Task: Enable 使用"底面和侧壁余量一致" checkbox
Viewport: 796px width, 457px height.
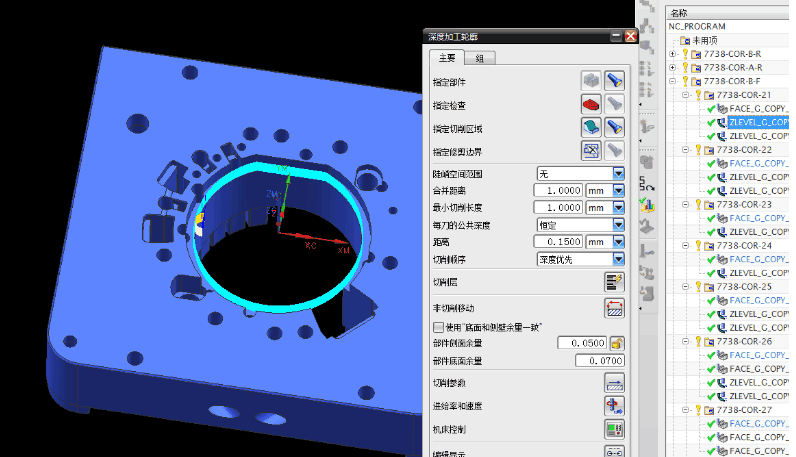Action: [x=438, y=327]
